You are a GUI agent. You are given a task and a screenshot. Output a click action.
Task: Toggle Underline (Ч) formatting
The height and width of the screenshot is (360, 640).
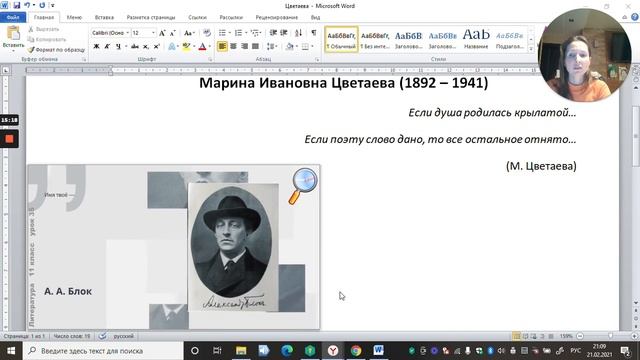point(118,47)
